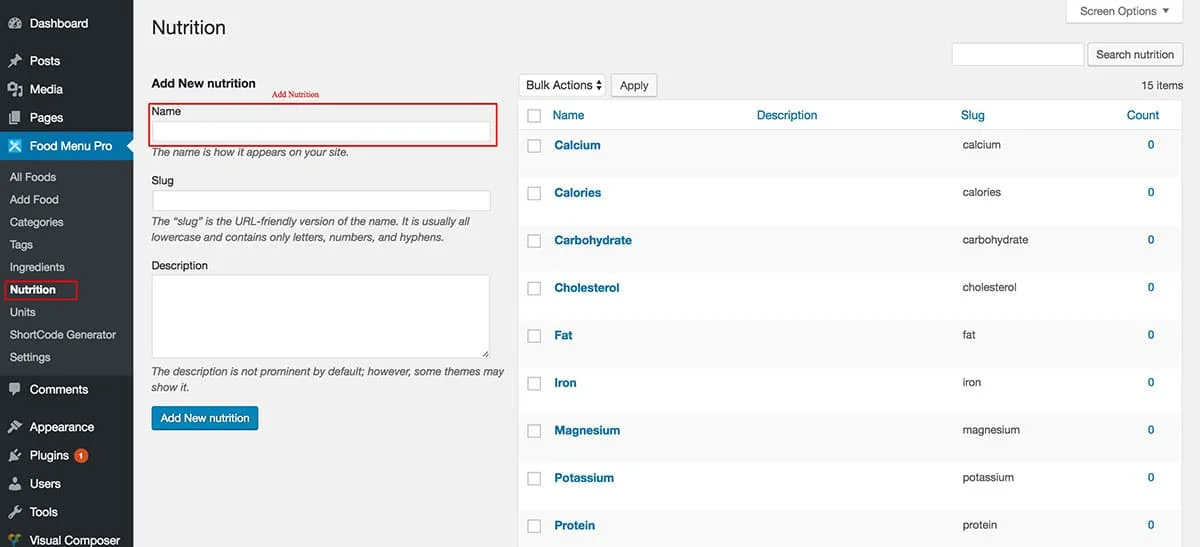Image resolution: width=1200 pixels, height=547 pixels.
Task: Open the Magnesium nutrition term link
Action: 587,430
